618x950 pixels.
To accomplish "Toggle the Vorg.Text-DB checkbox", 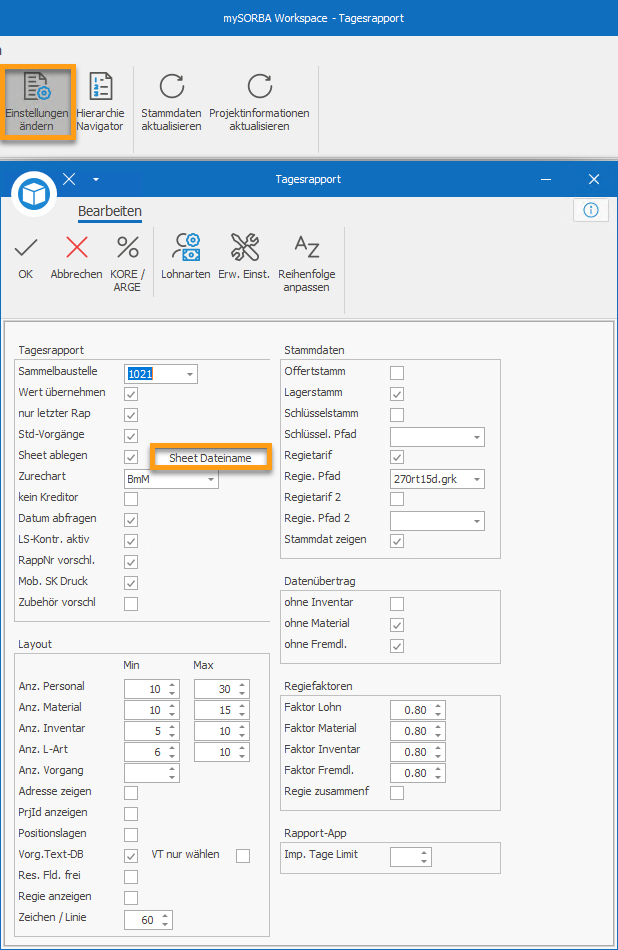I will tap(131, 855).
